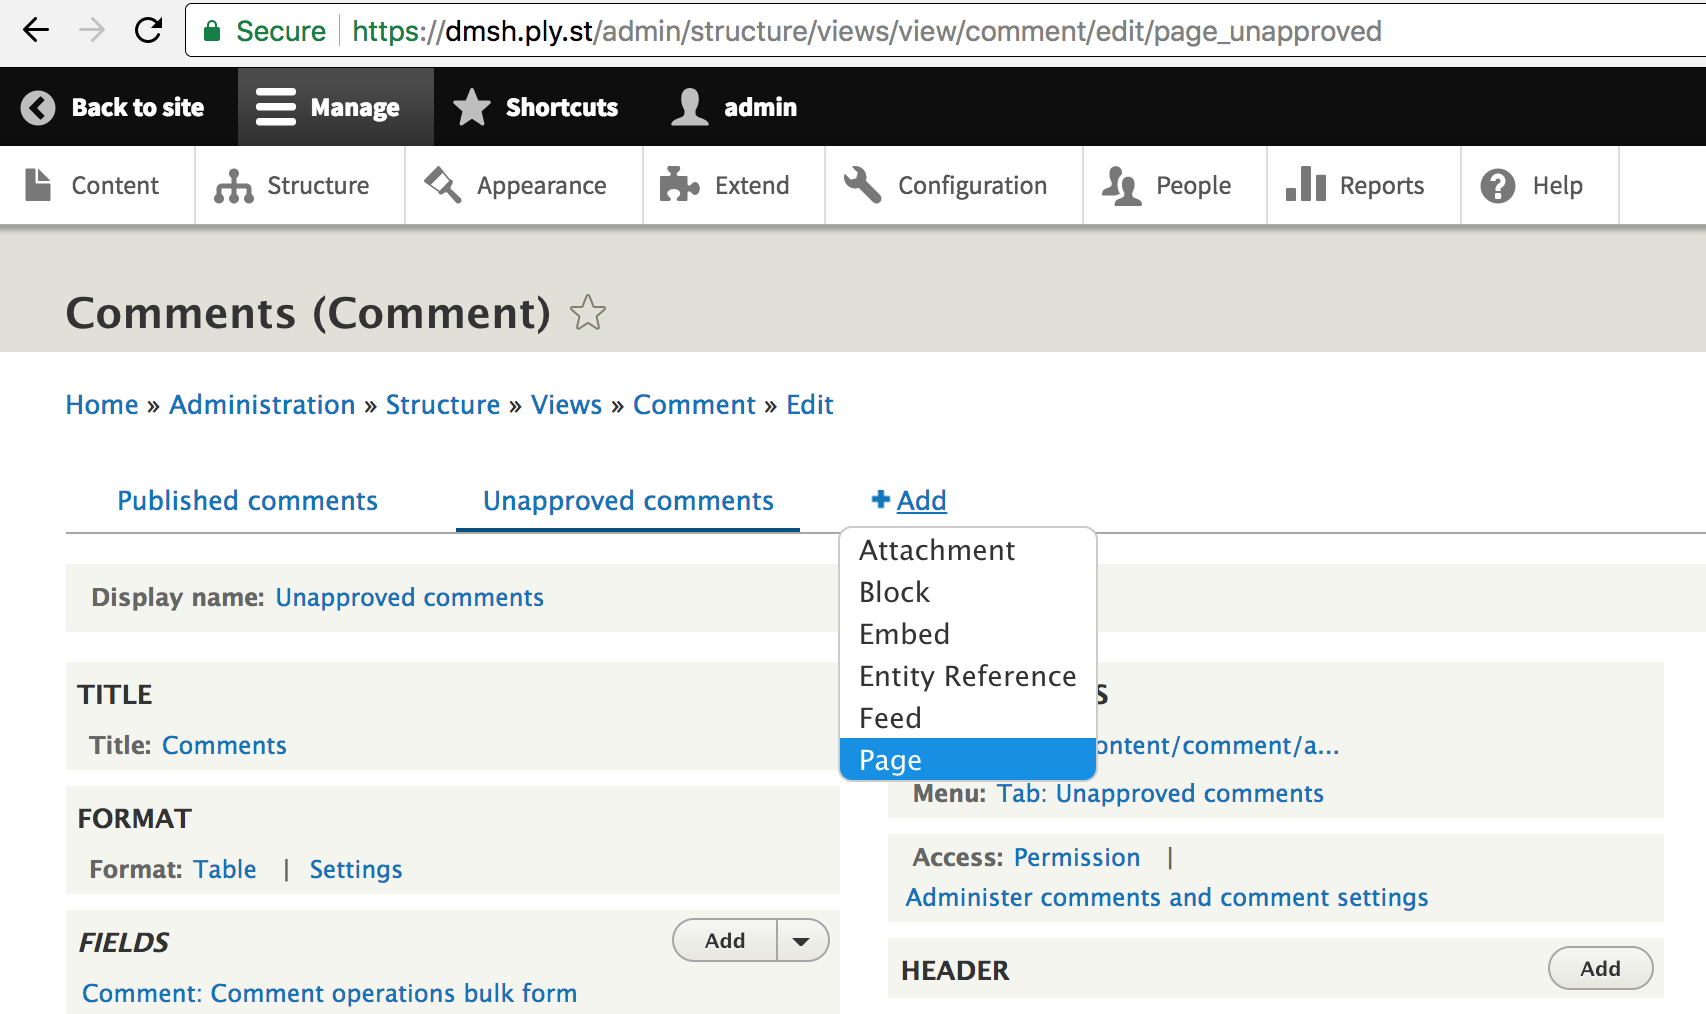Open the Content page icon

(38, 185)
